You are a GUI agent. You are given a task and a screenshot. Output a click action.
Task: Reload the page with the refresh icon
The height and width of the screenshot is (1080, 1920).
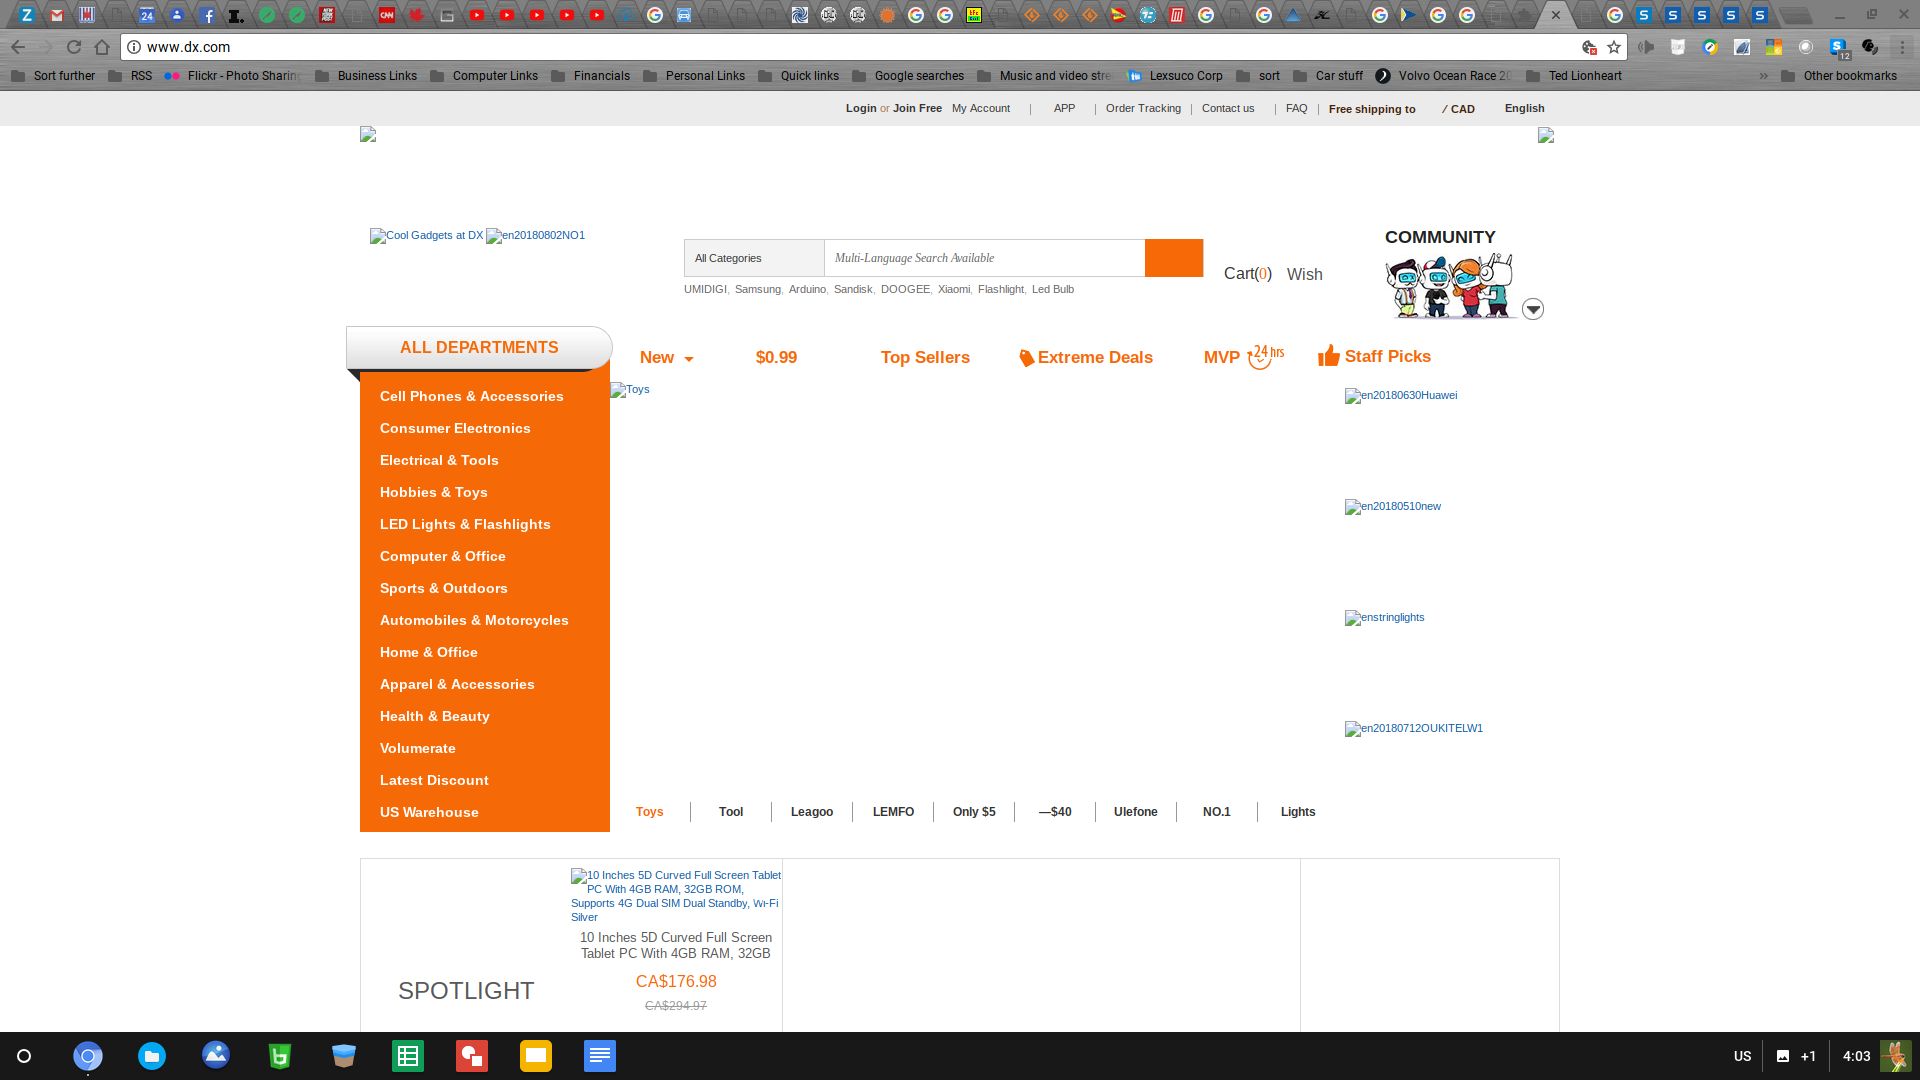(x=74, y=47)
